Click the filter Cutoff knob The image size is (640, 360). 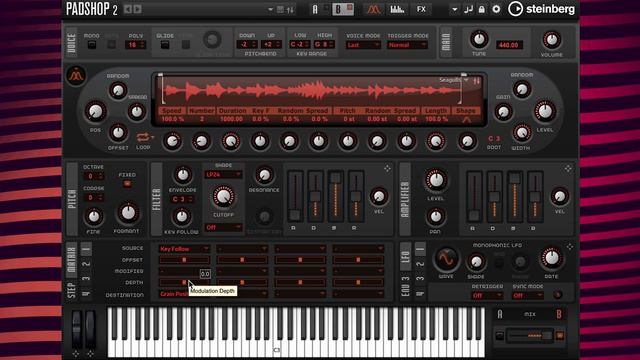coord(223,197)
